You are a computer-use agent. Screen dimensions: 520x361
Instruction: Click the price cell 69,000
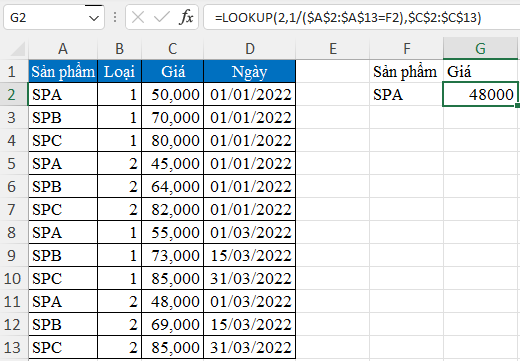pos(172,324)
